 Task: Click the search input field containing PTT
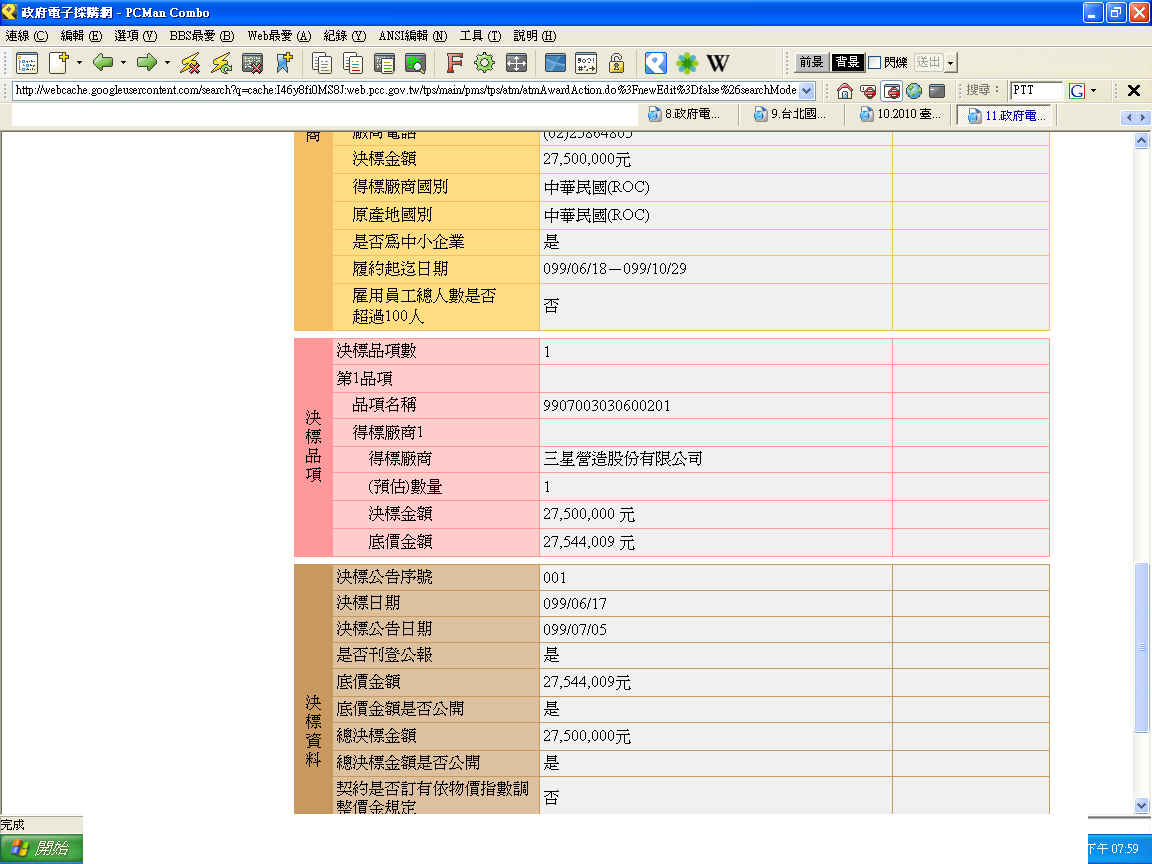pyautogui.click(x=1036, y=91)
